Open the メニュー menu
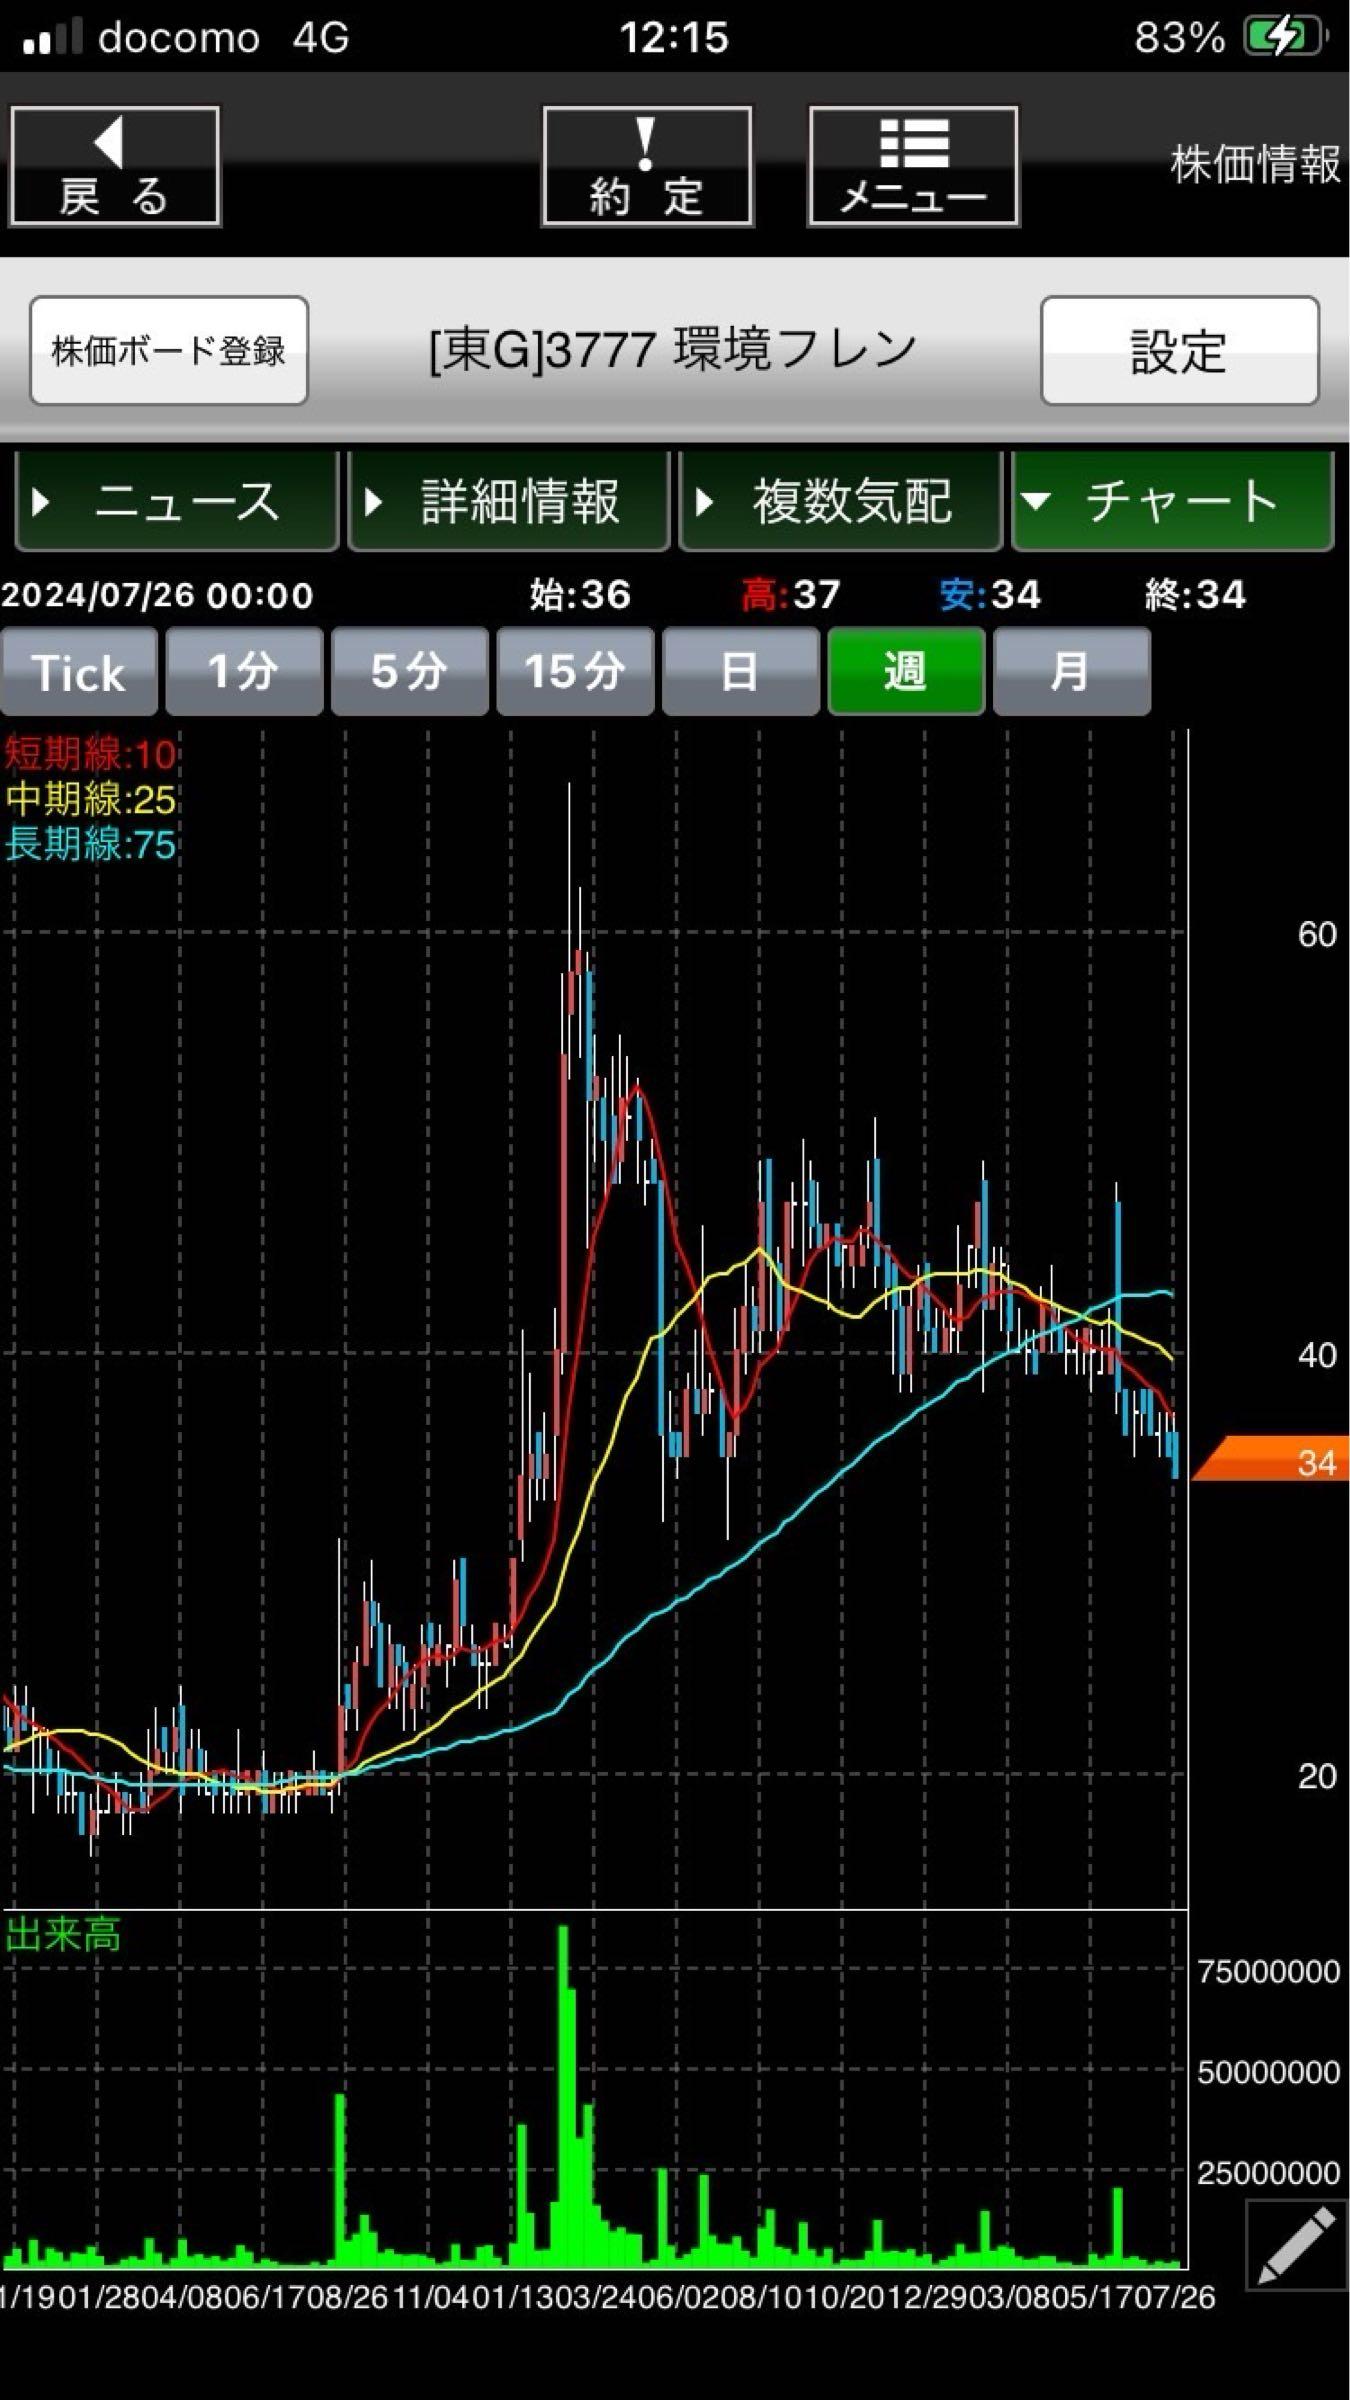1350x2400 pixels. pos(913,166)
